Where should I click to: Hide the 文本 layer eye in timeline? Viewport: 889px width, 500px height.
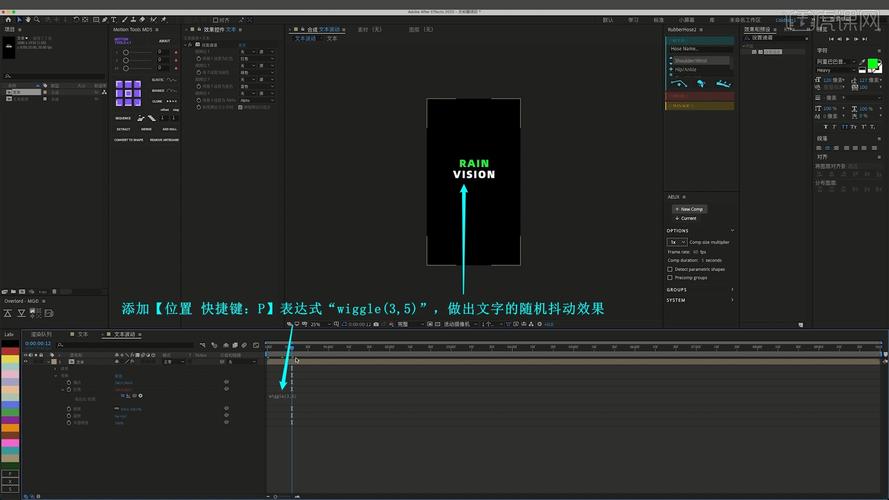(26, 361)
